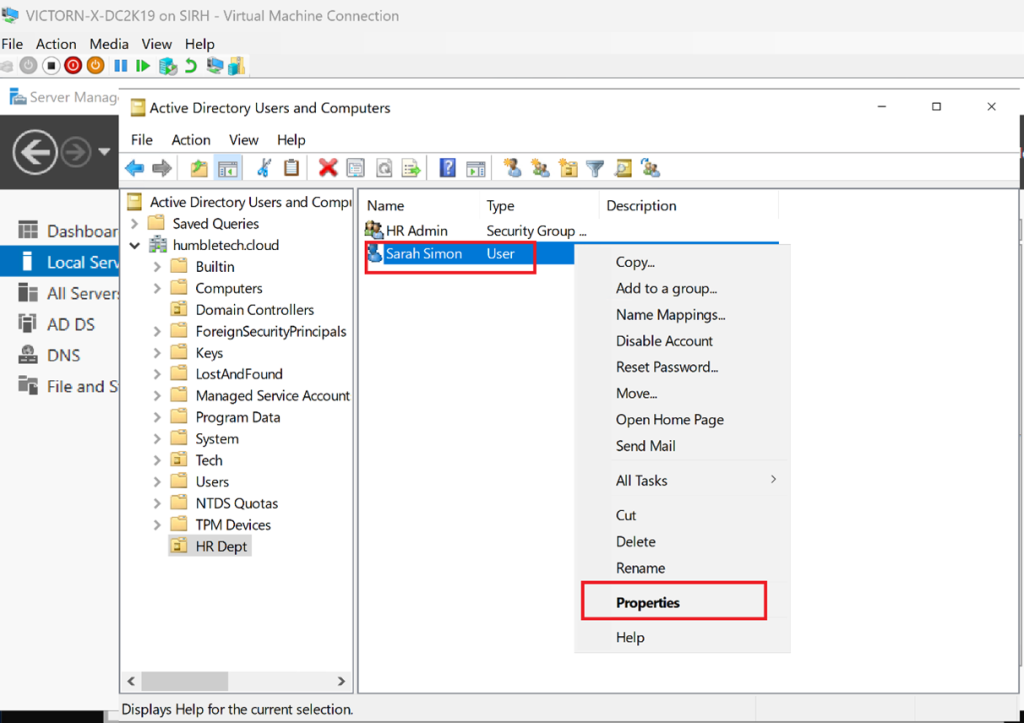Toggle the Show/Hide Console Tree icon
Screen dimensions: 1024x723
tap(228, 169)
